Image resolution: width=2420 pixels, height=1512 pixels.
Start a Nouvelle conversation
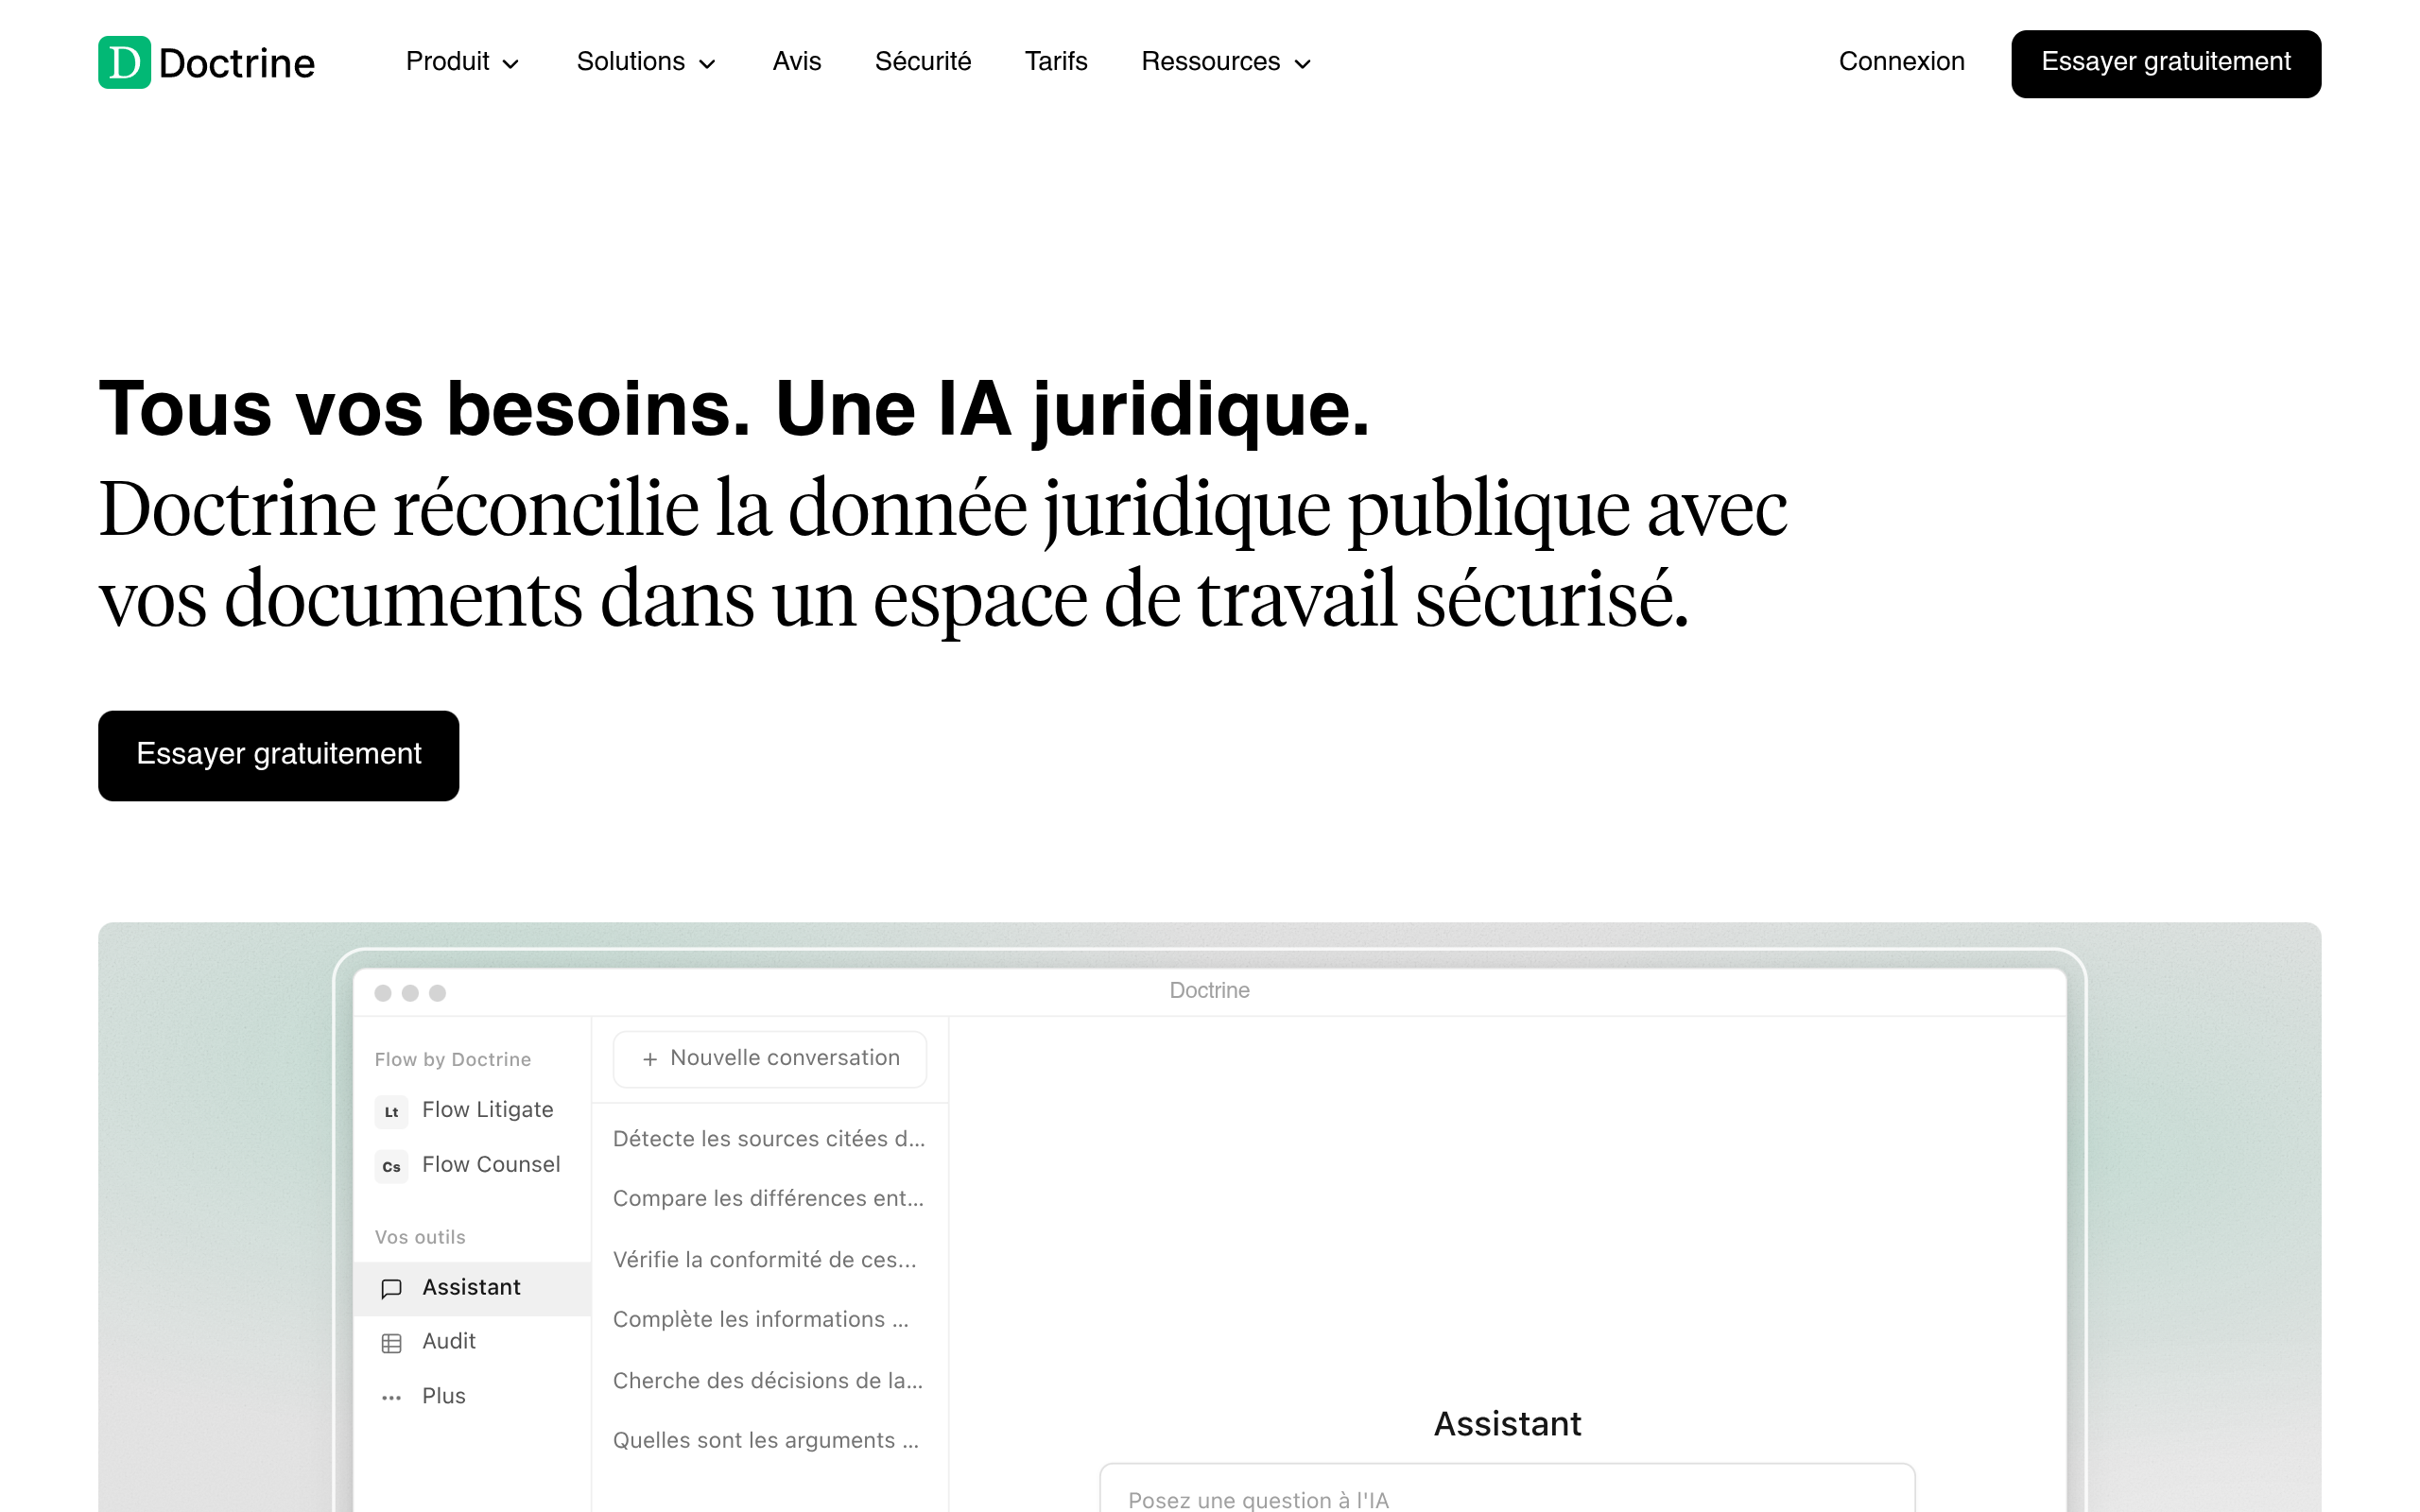[x=769, y=1059]
